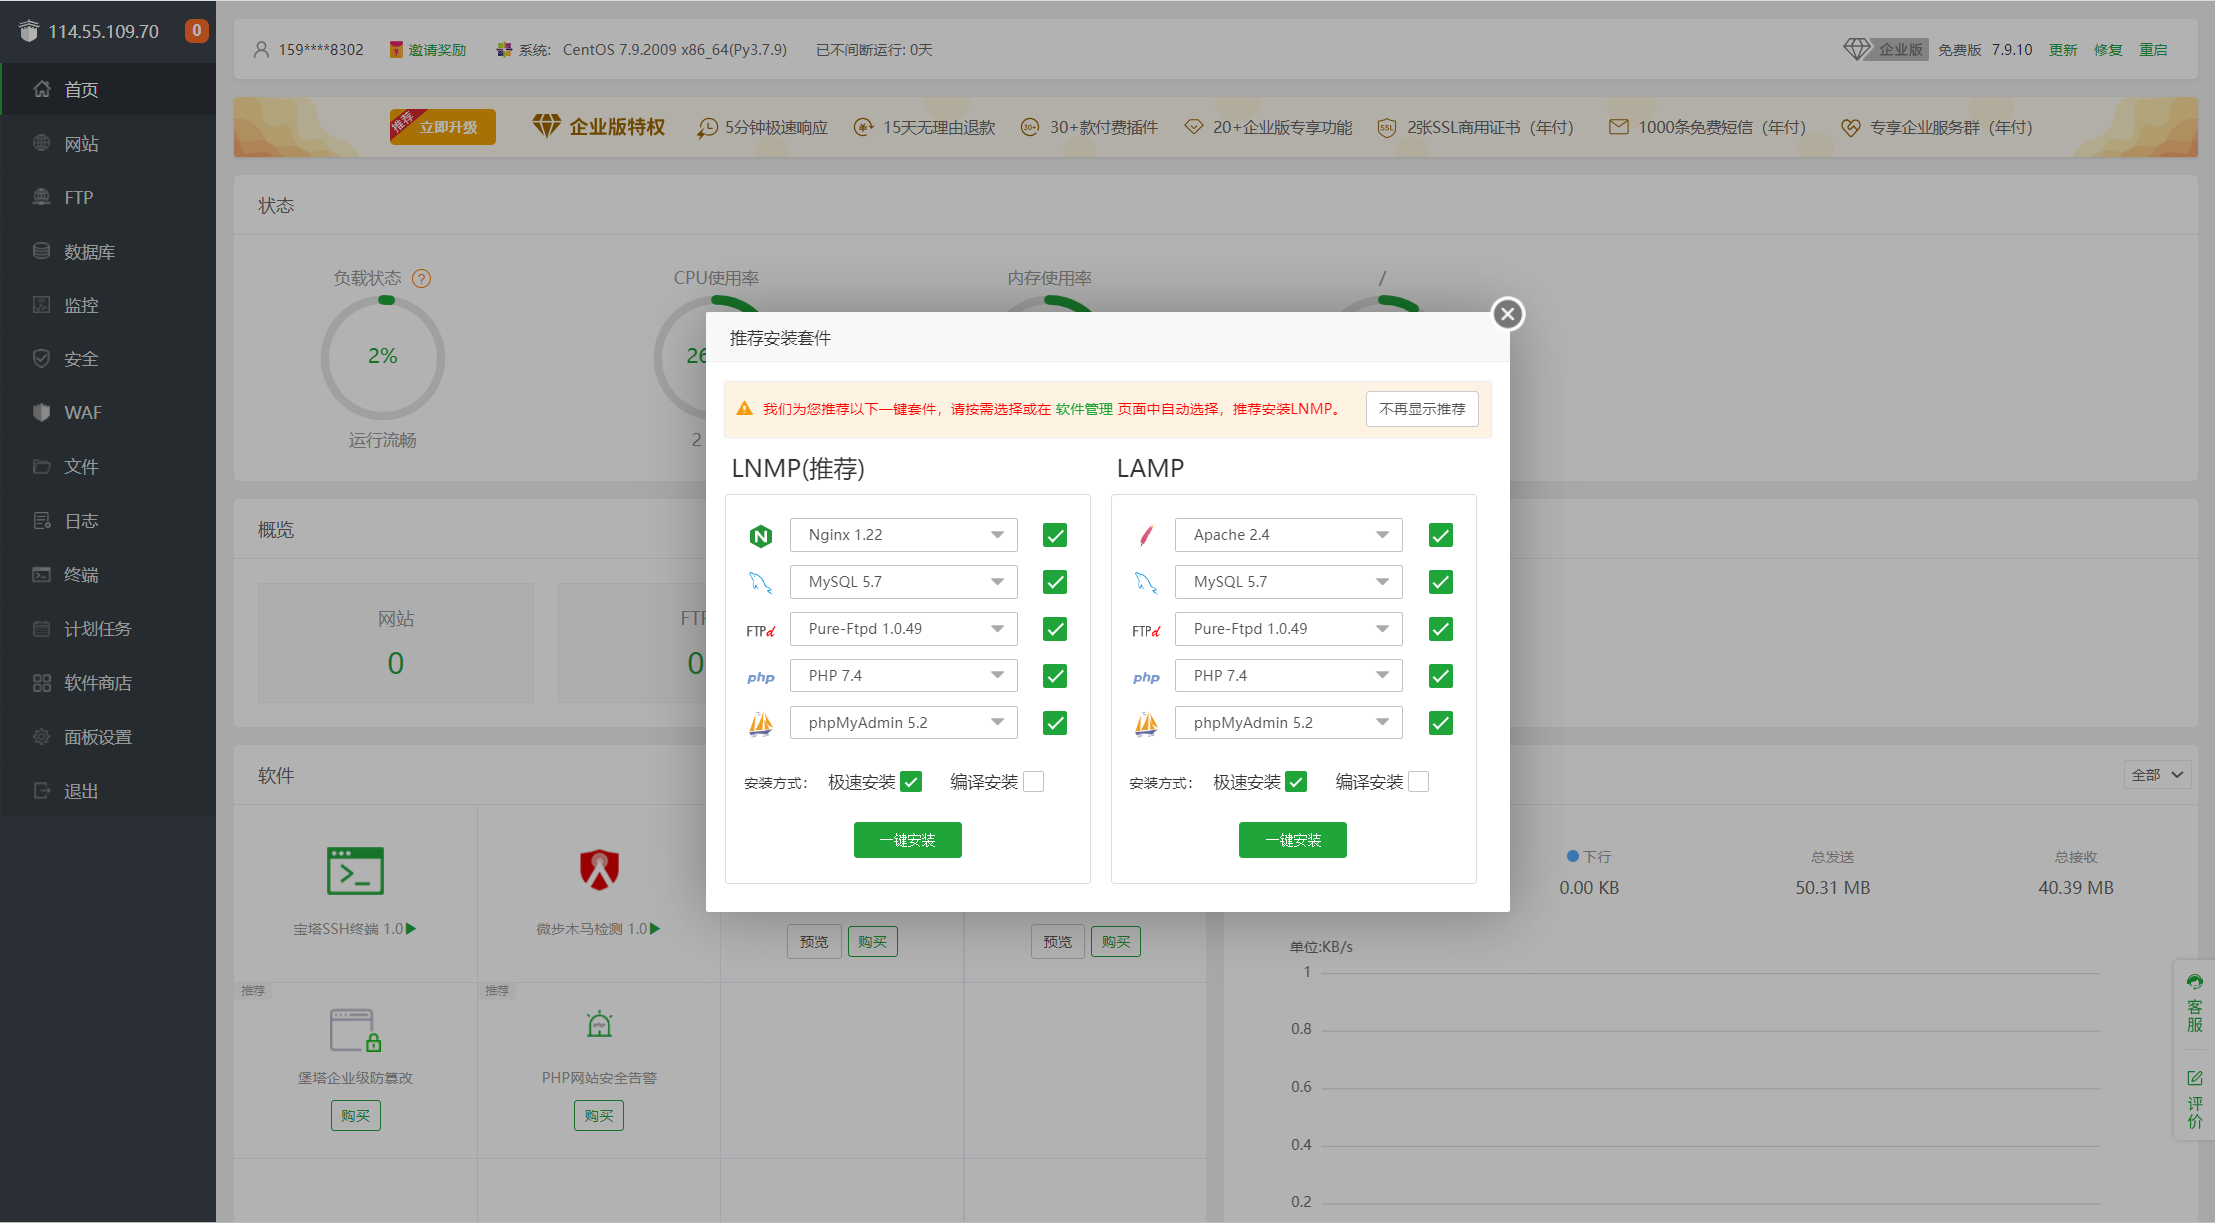The width and height of the screenshot is (2215, 1223).
Task: Click the Nginx logo icon in LNMP
Action: [761, 536]
